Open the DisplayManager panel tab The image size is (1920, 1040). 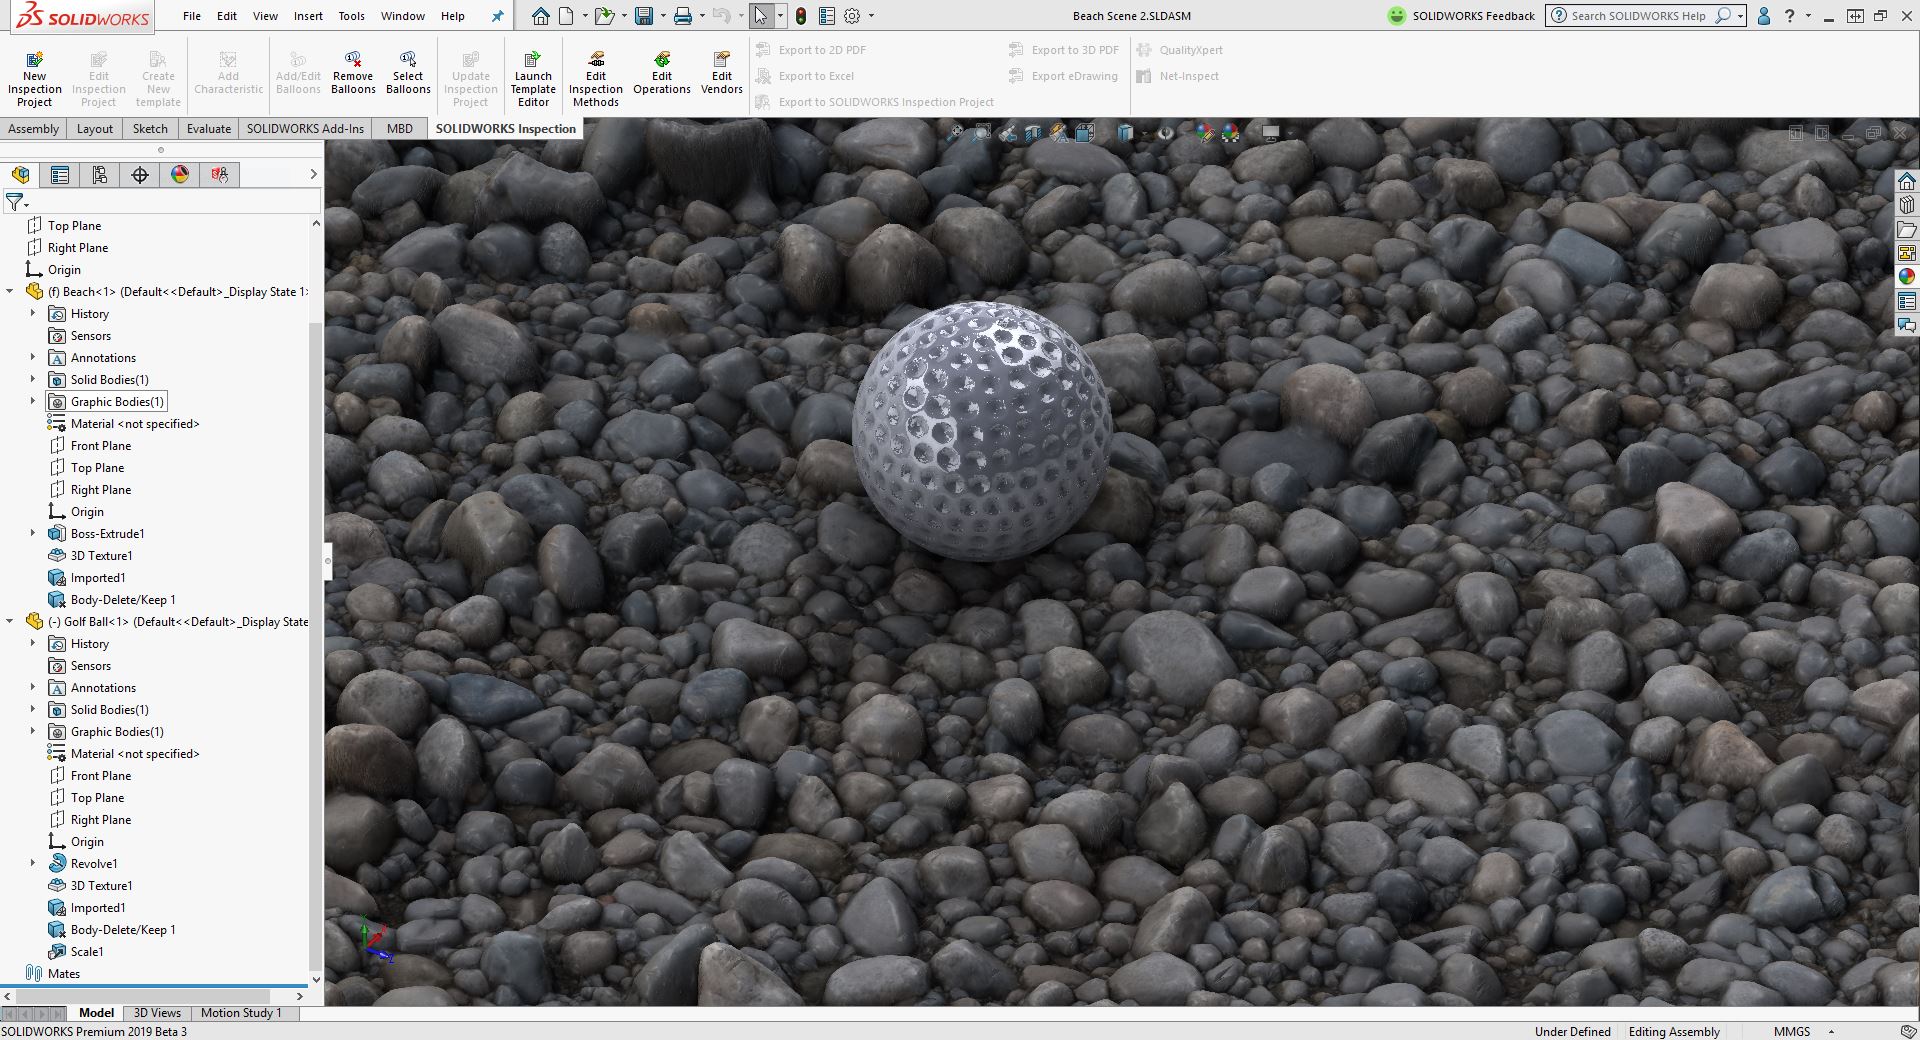[x=178, y=175]
